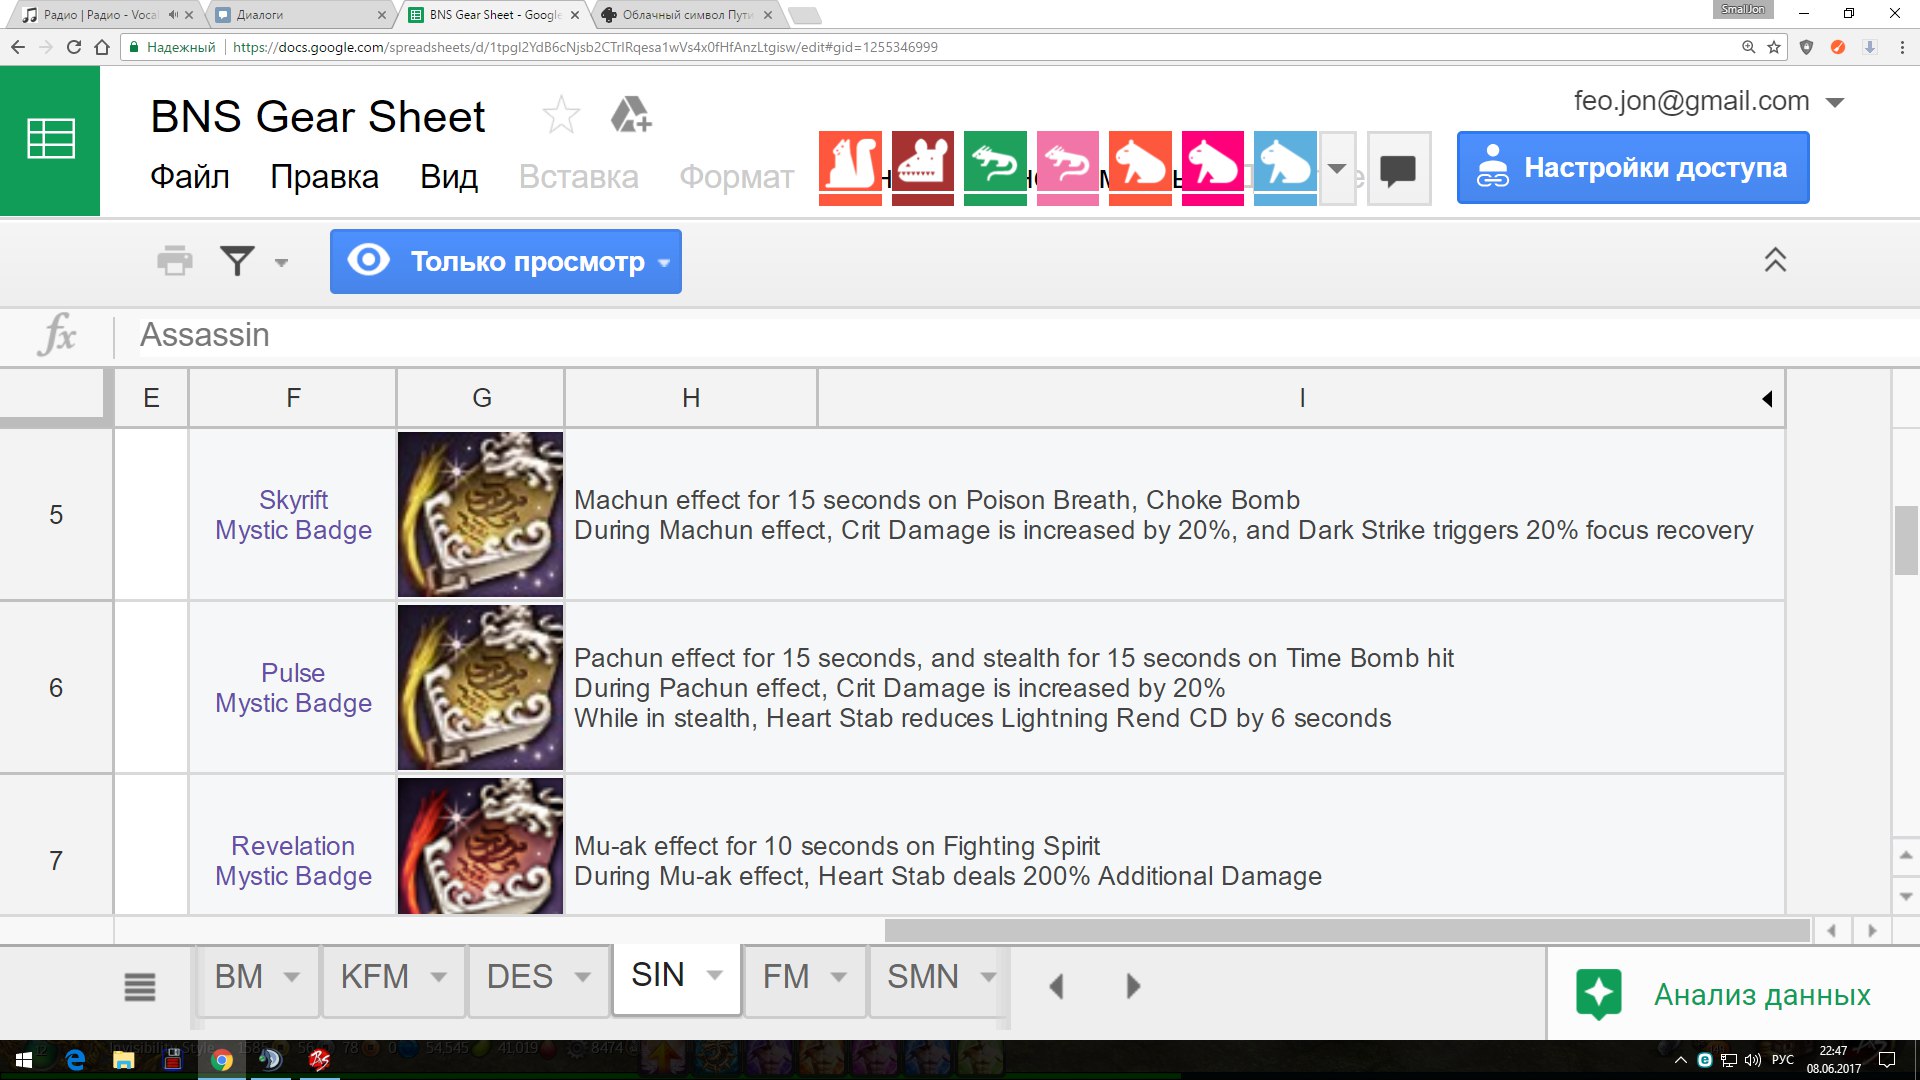Click the Pulse Mystic Badge image thumbnail
The image size is (1920, 1080).
coord(480,687)
